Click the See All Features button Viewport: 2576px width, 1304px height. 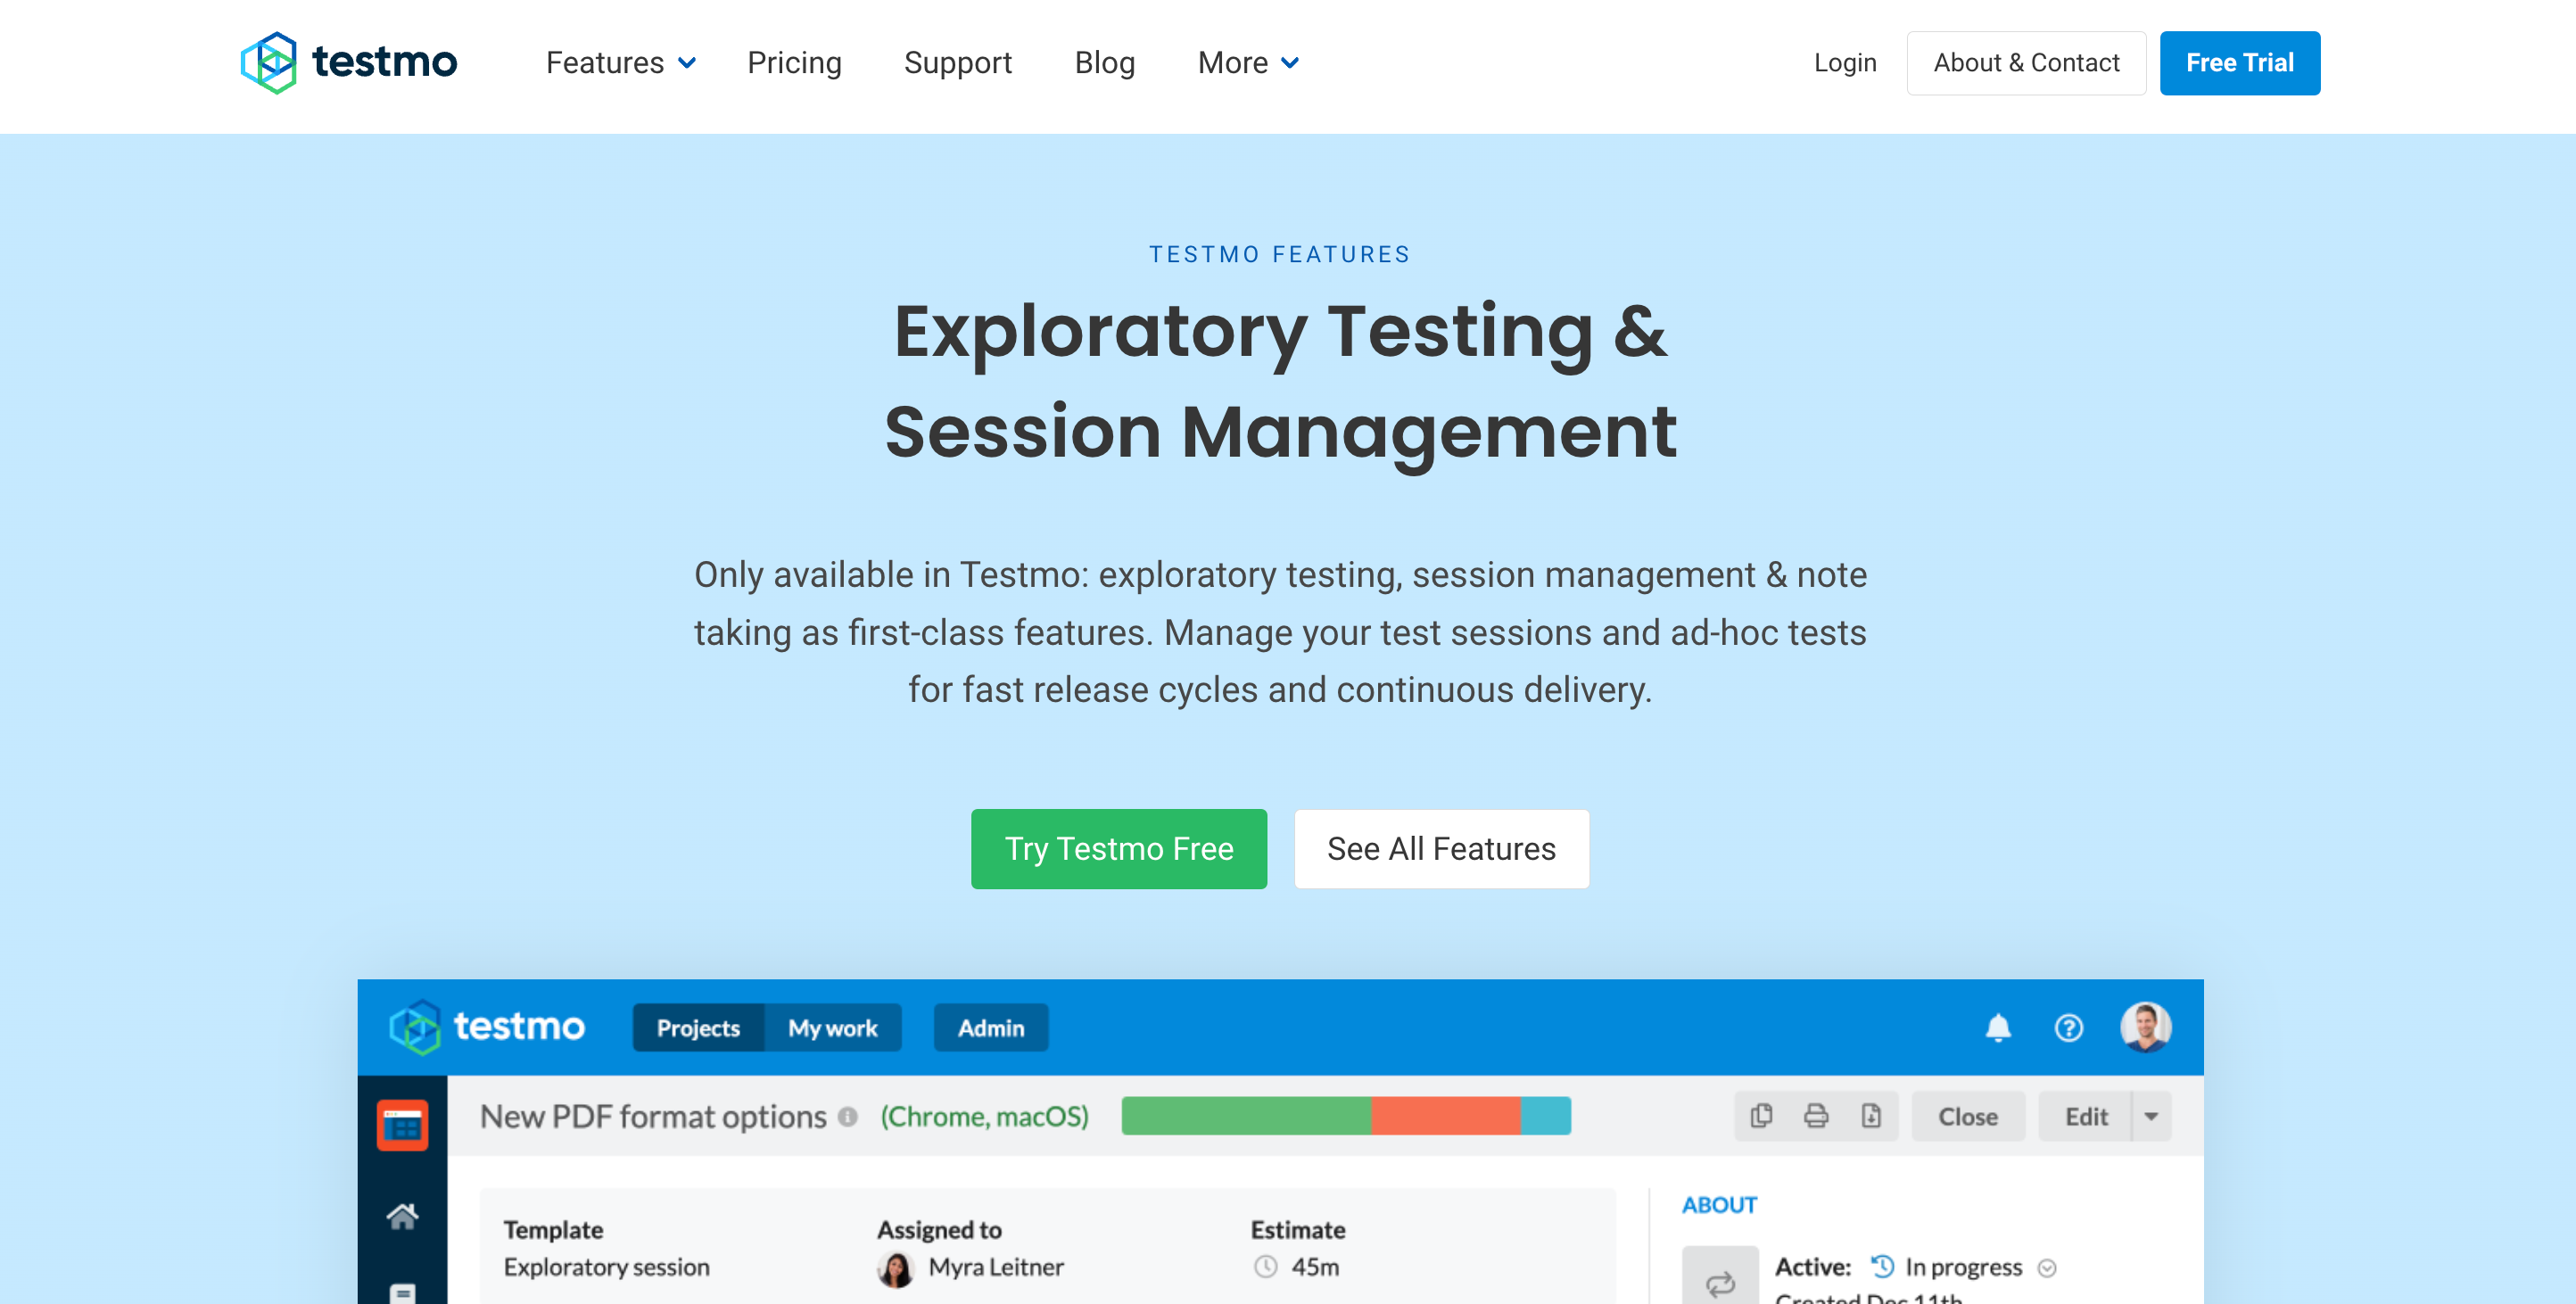coord(1441,848)
